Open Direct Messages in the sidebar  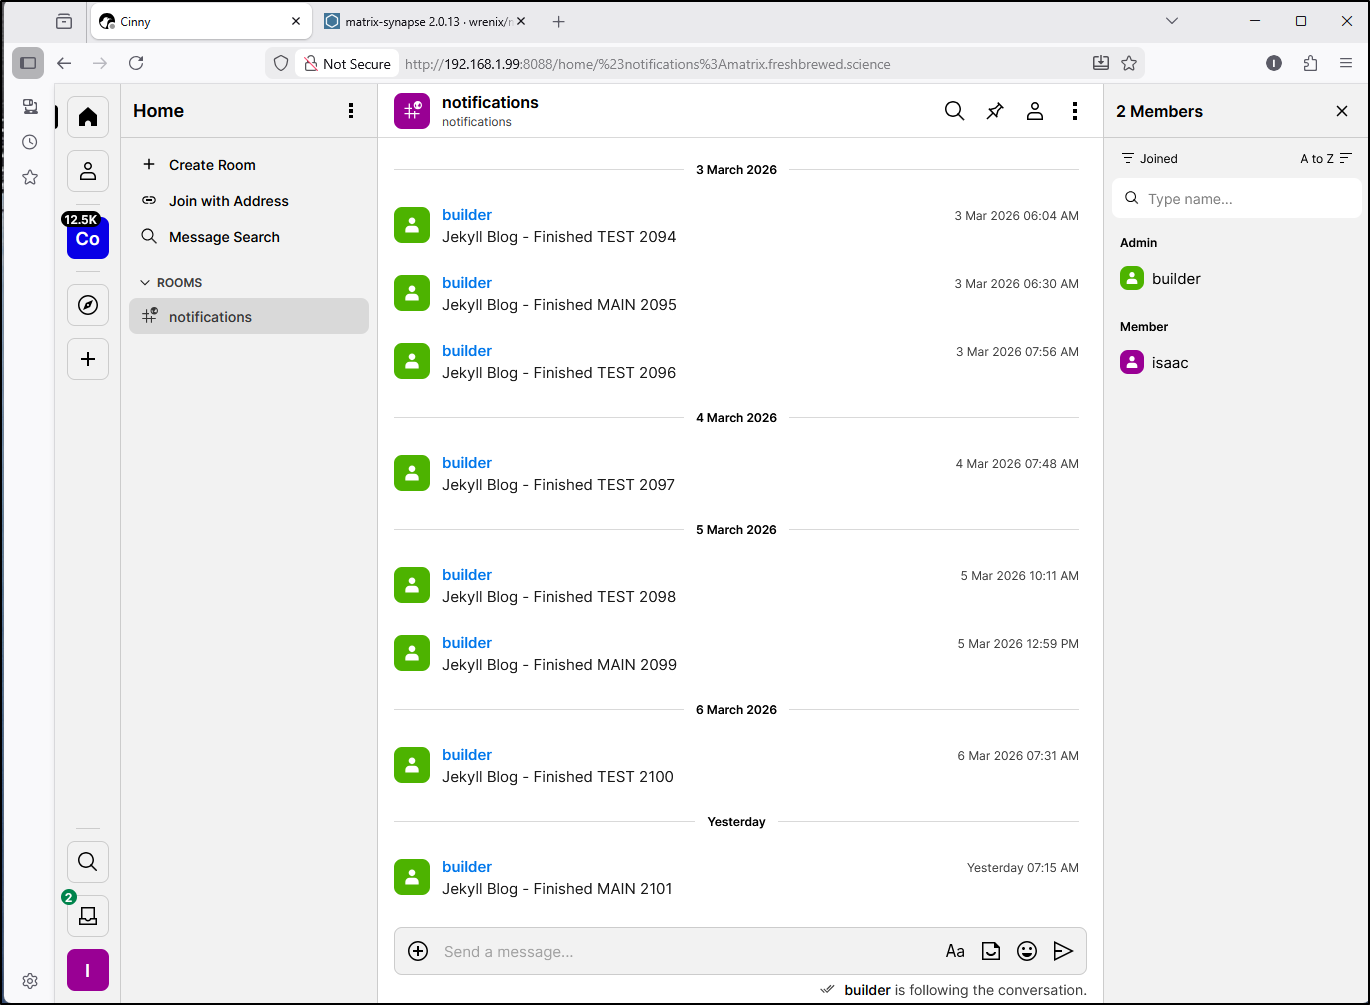tap(88, 171)
